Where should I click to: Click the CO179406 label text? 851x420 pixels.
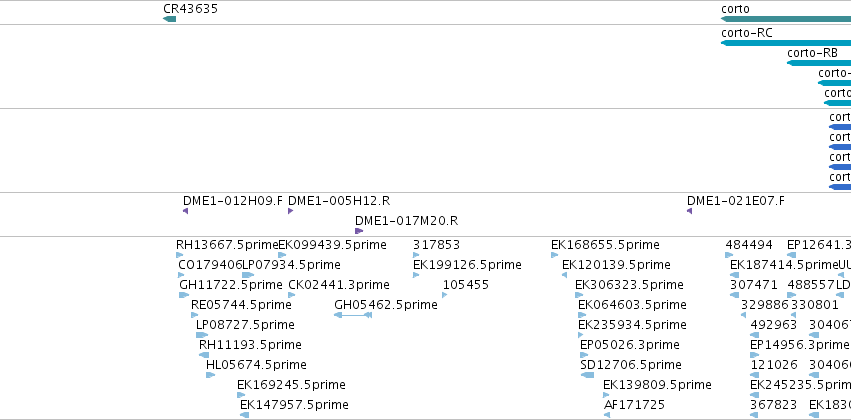tap(210, 265)
